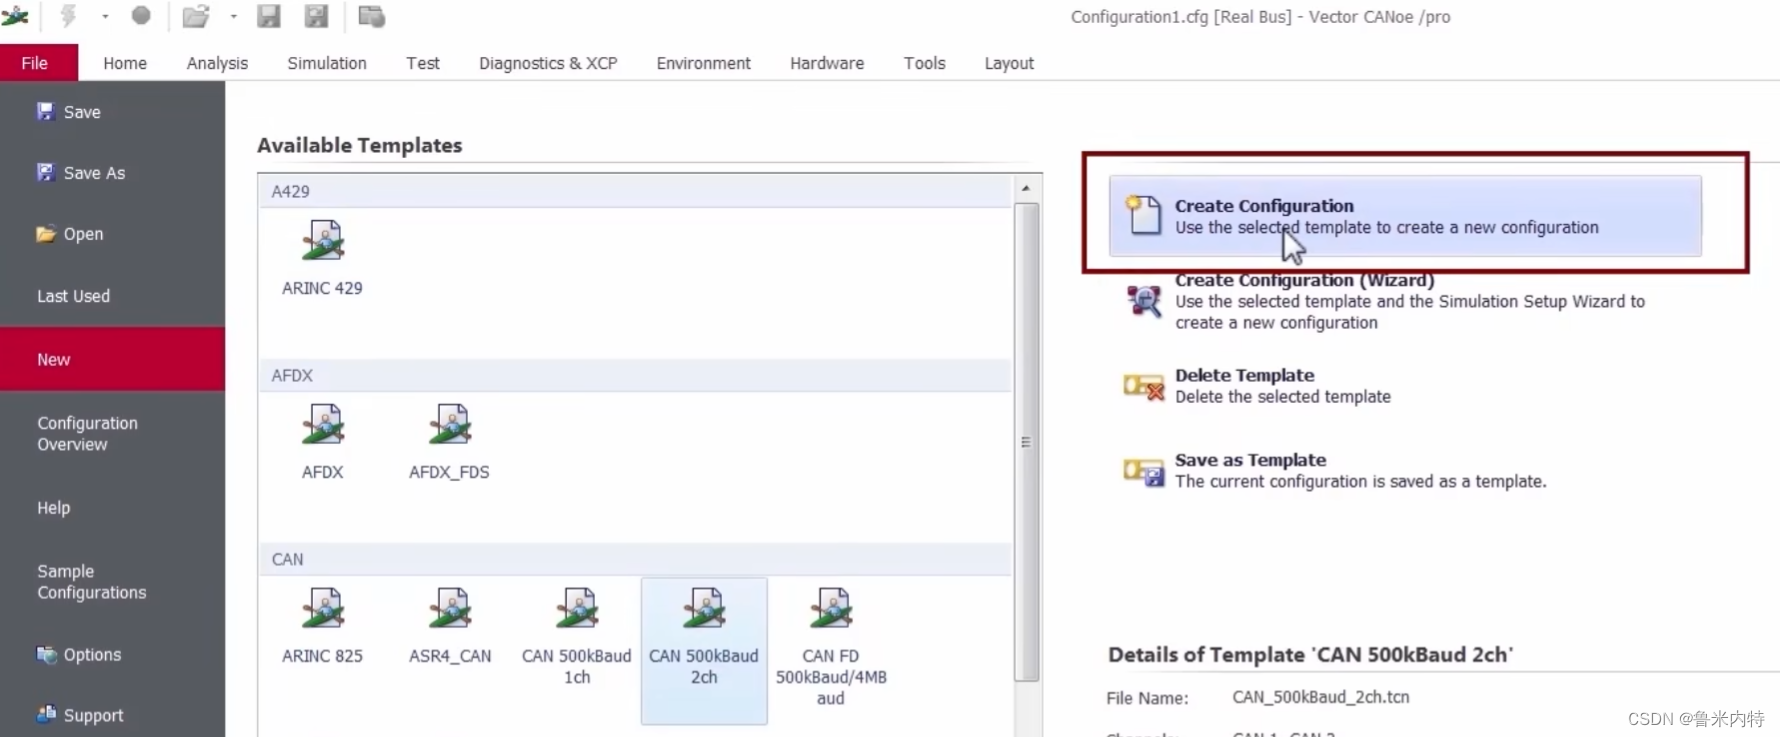Click the Save As icon in the sidebar
The height and width of the screenshot is (737, 1780).
pos(45,172)
